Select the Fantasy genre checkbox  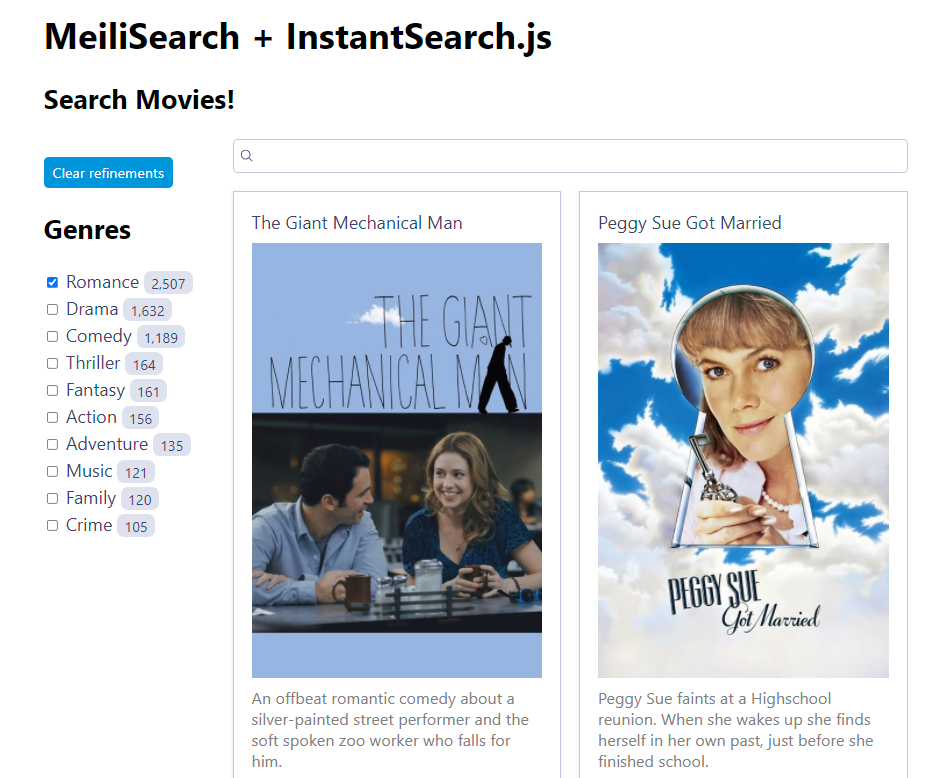[53, 391]
